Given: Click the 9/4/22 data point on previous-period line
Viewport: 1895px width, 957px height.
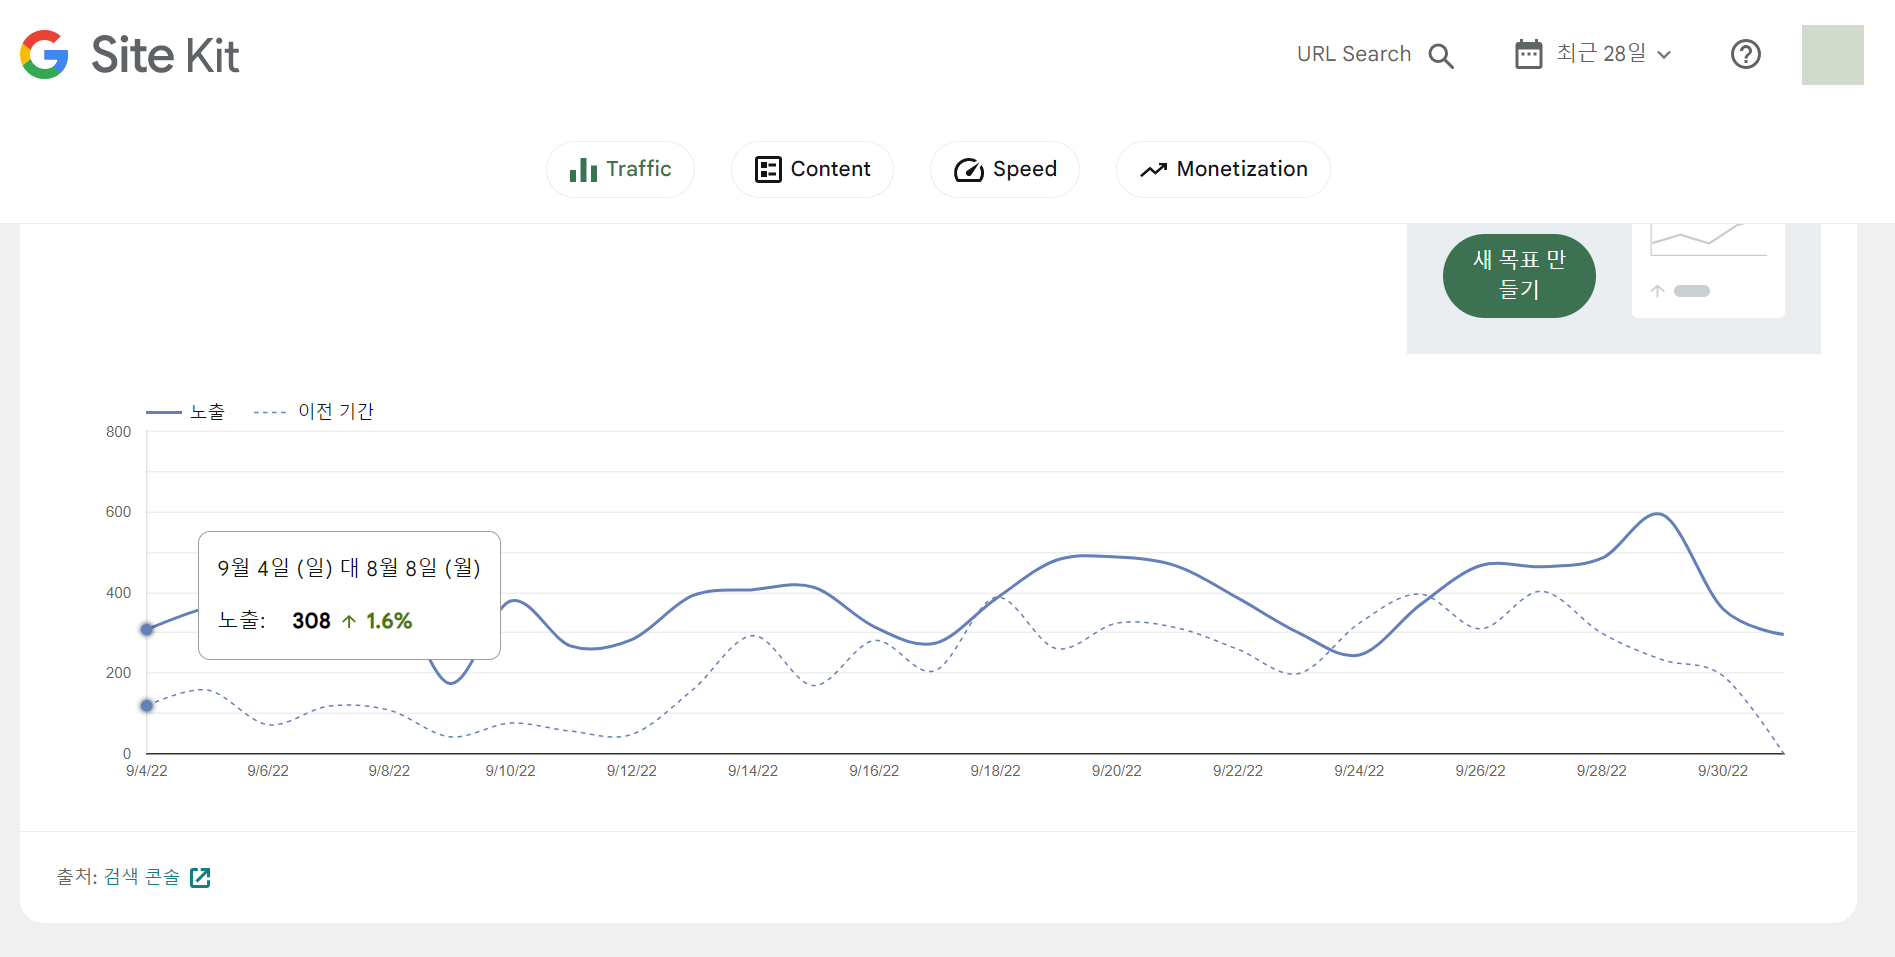Looking at the screenshot, I should (147, 705).
